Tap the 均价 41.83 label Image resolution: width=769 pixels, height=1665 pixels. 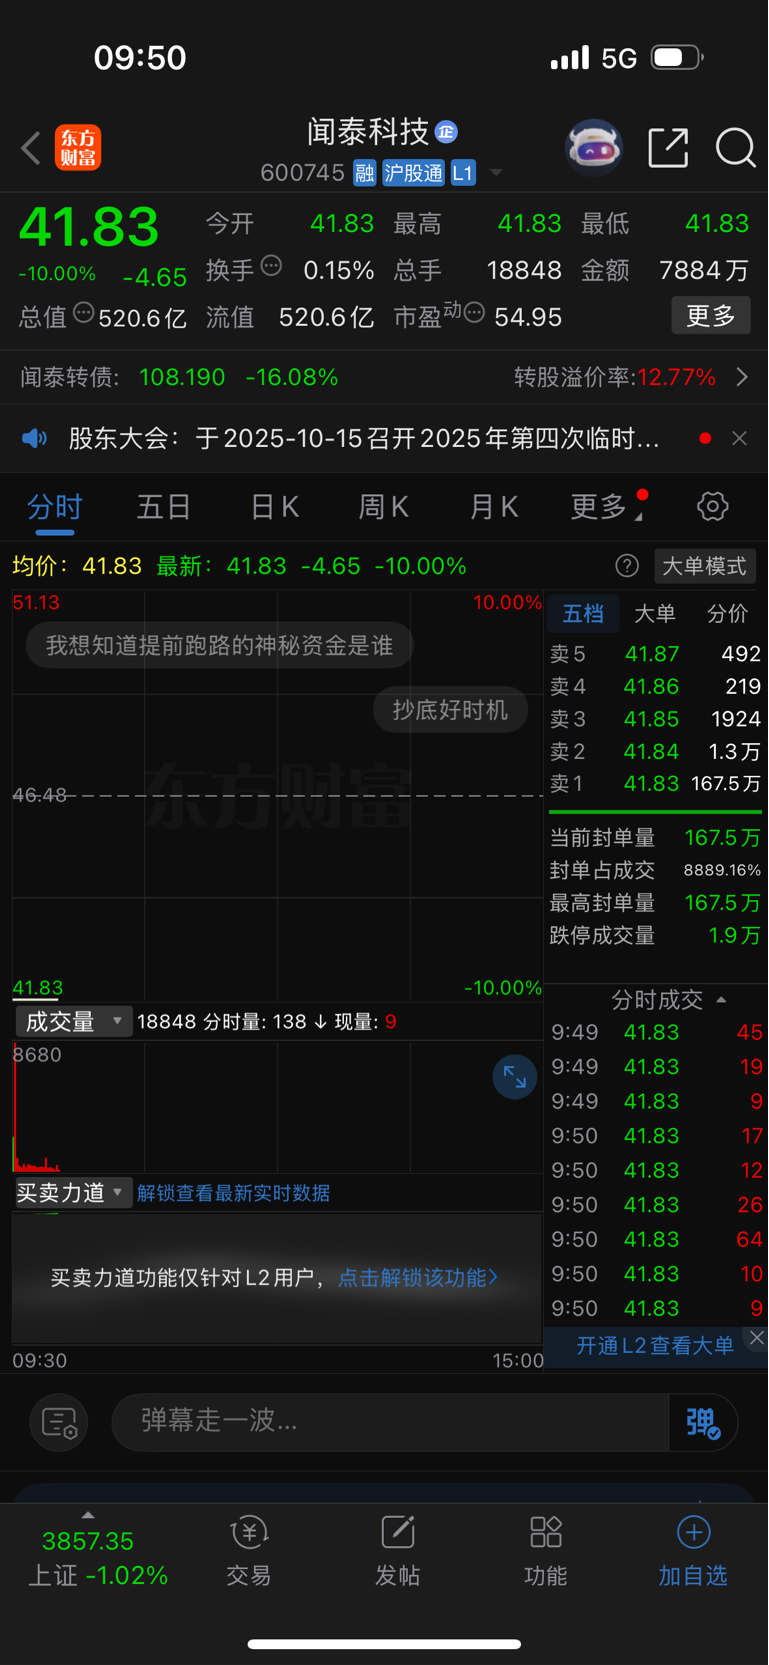(77, 566)
